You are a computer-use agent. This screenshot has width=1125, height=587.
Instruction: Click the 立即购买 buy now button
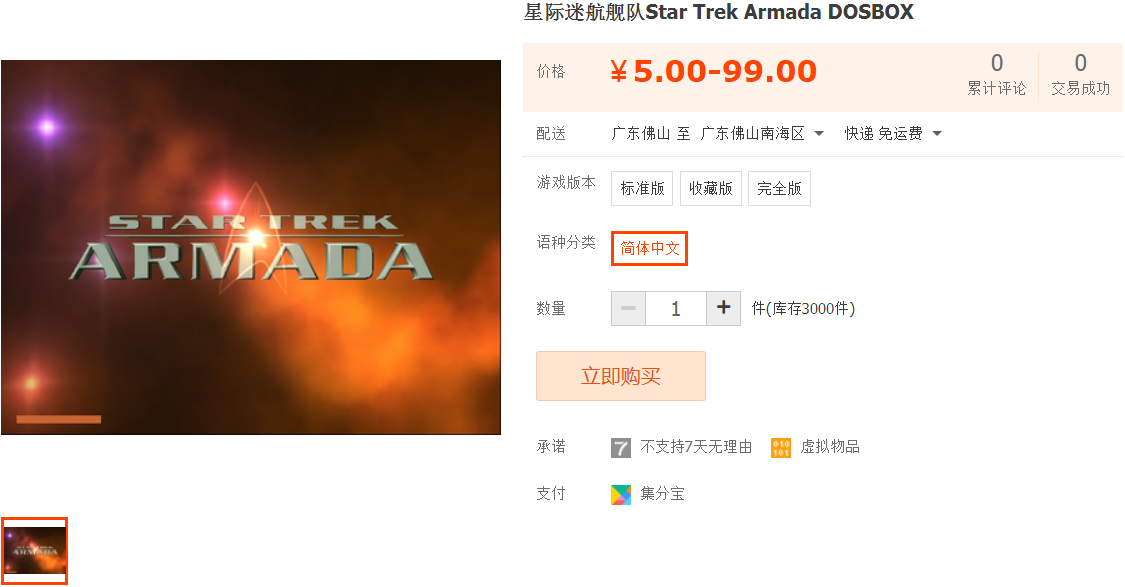pyautogui.click(x=621, y=376)
